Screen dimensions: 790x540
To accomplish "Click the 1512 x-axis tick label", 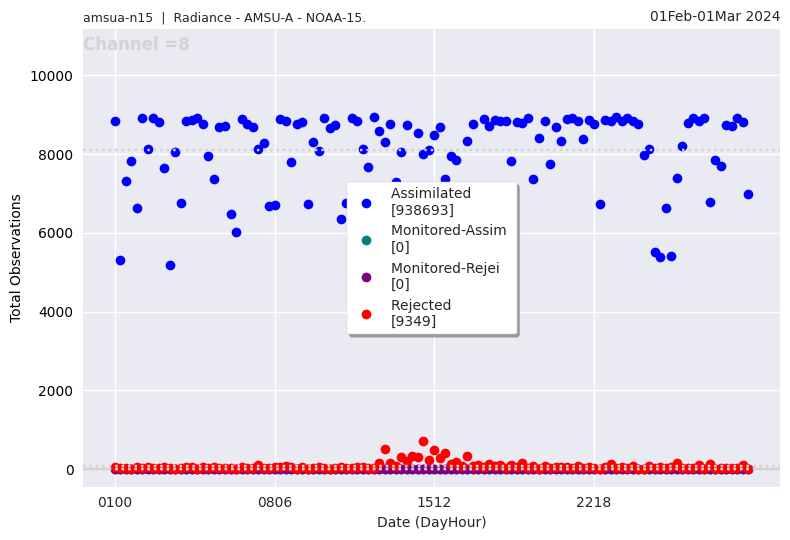I will pos(434,501).
